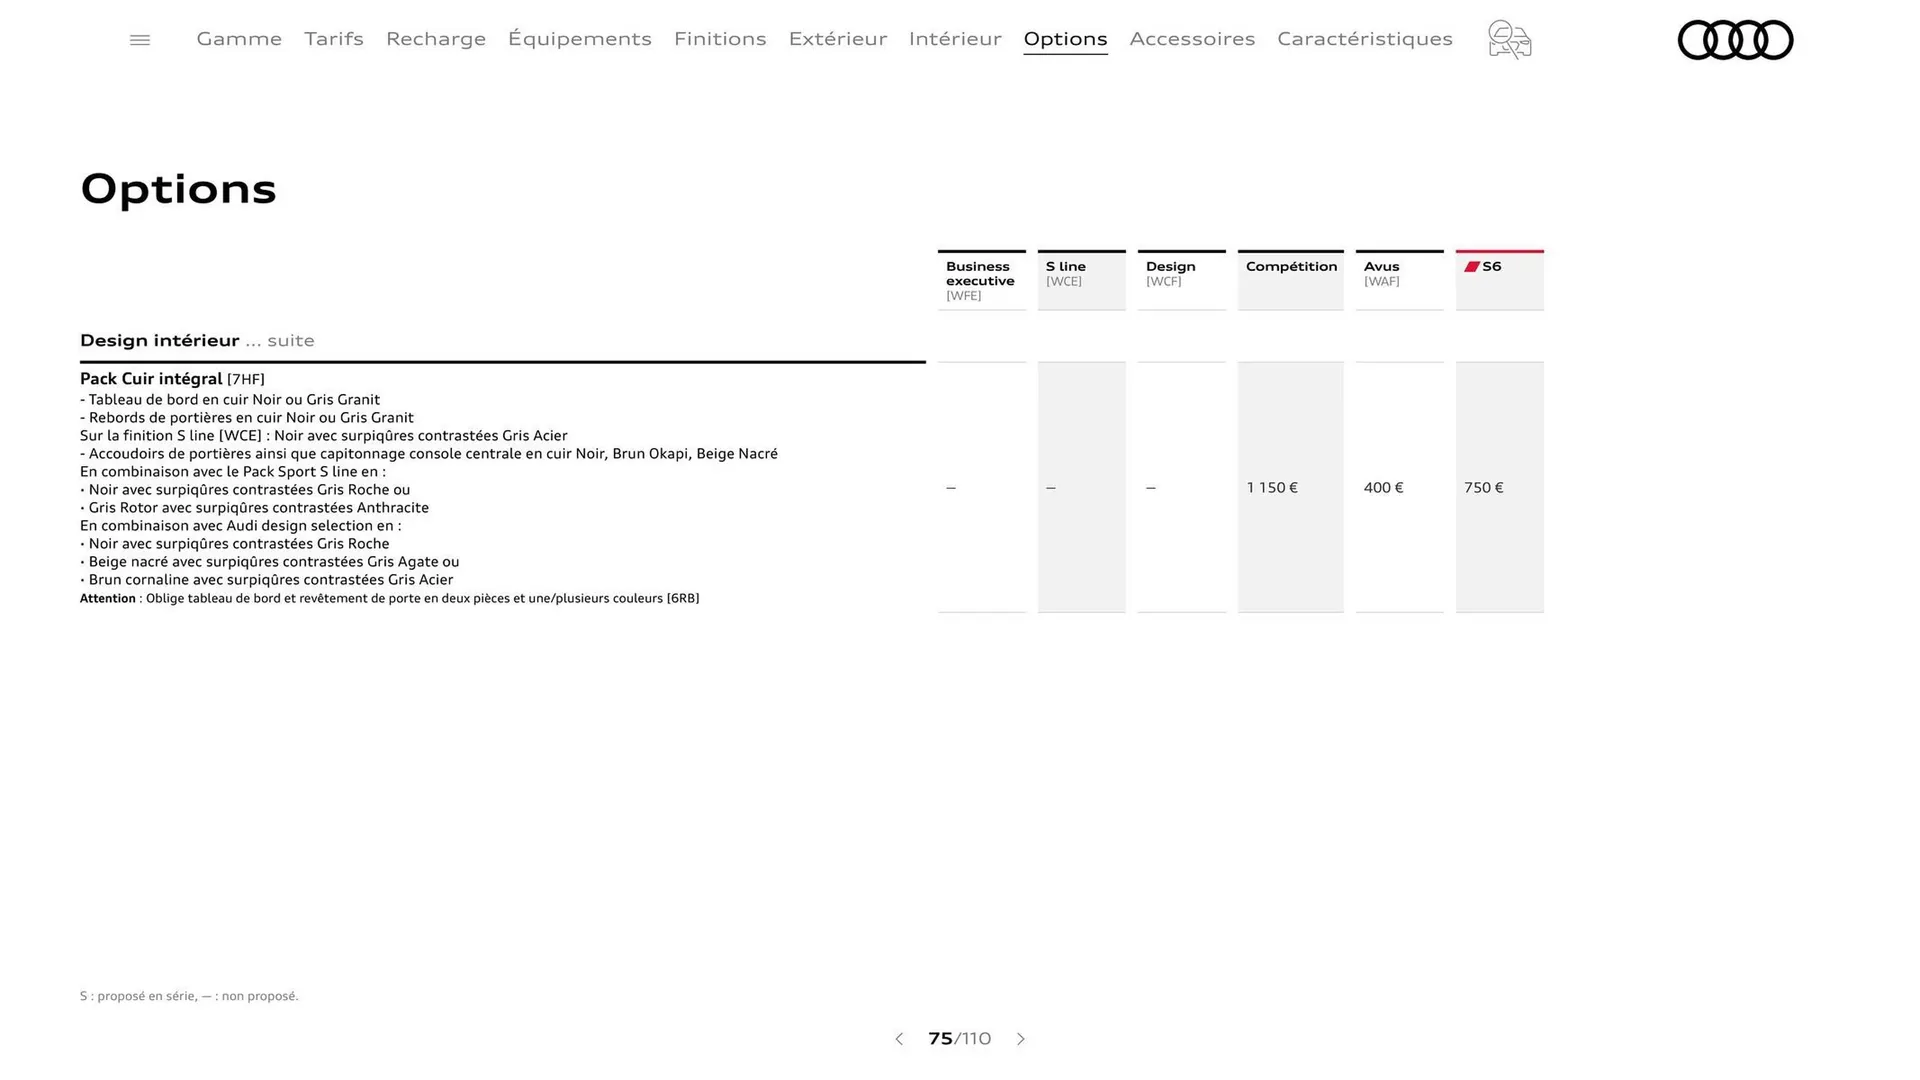Open the vehicle search tool

coord(1509,40)
